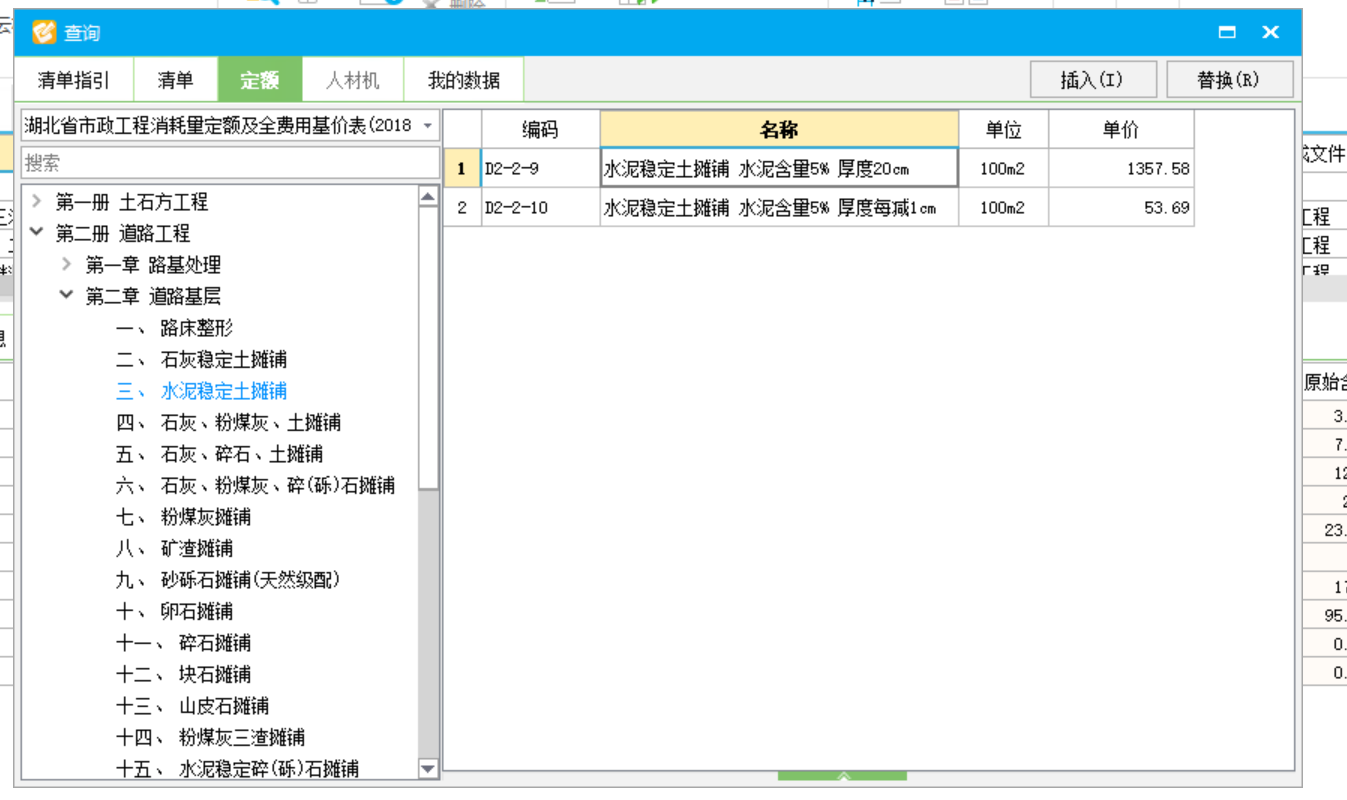Click the 厚度20cm quota name cell
1347x800 pixels.
(779, 168)
